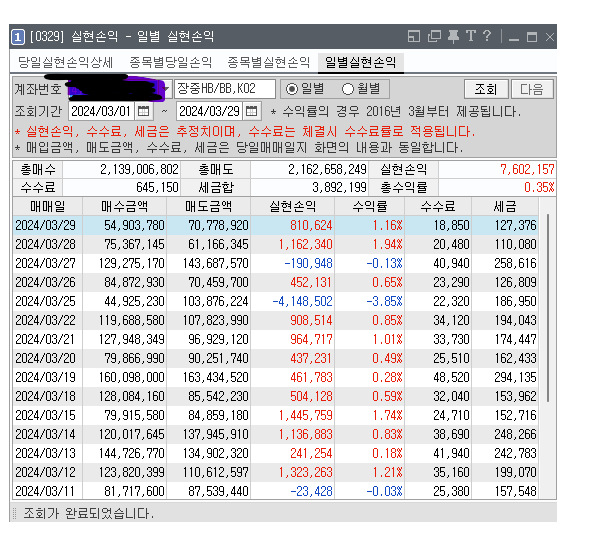Click total return rate 0.35%
This screenshot has width=605, height=539.
point(539,188)
